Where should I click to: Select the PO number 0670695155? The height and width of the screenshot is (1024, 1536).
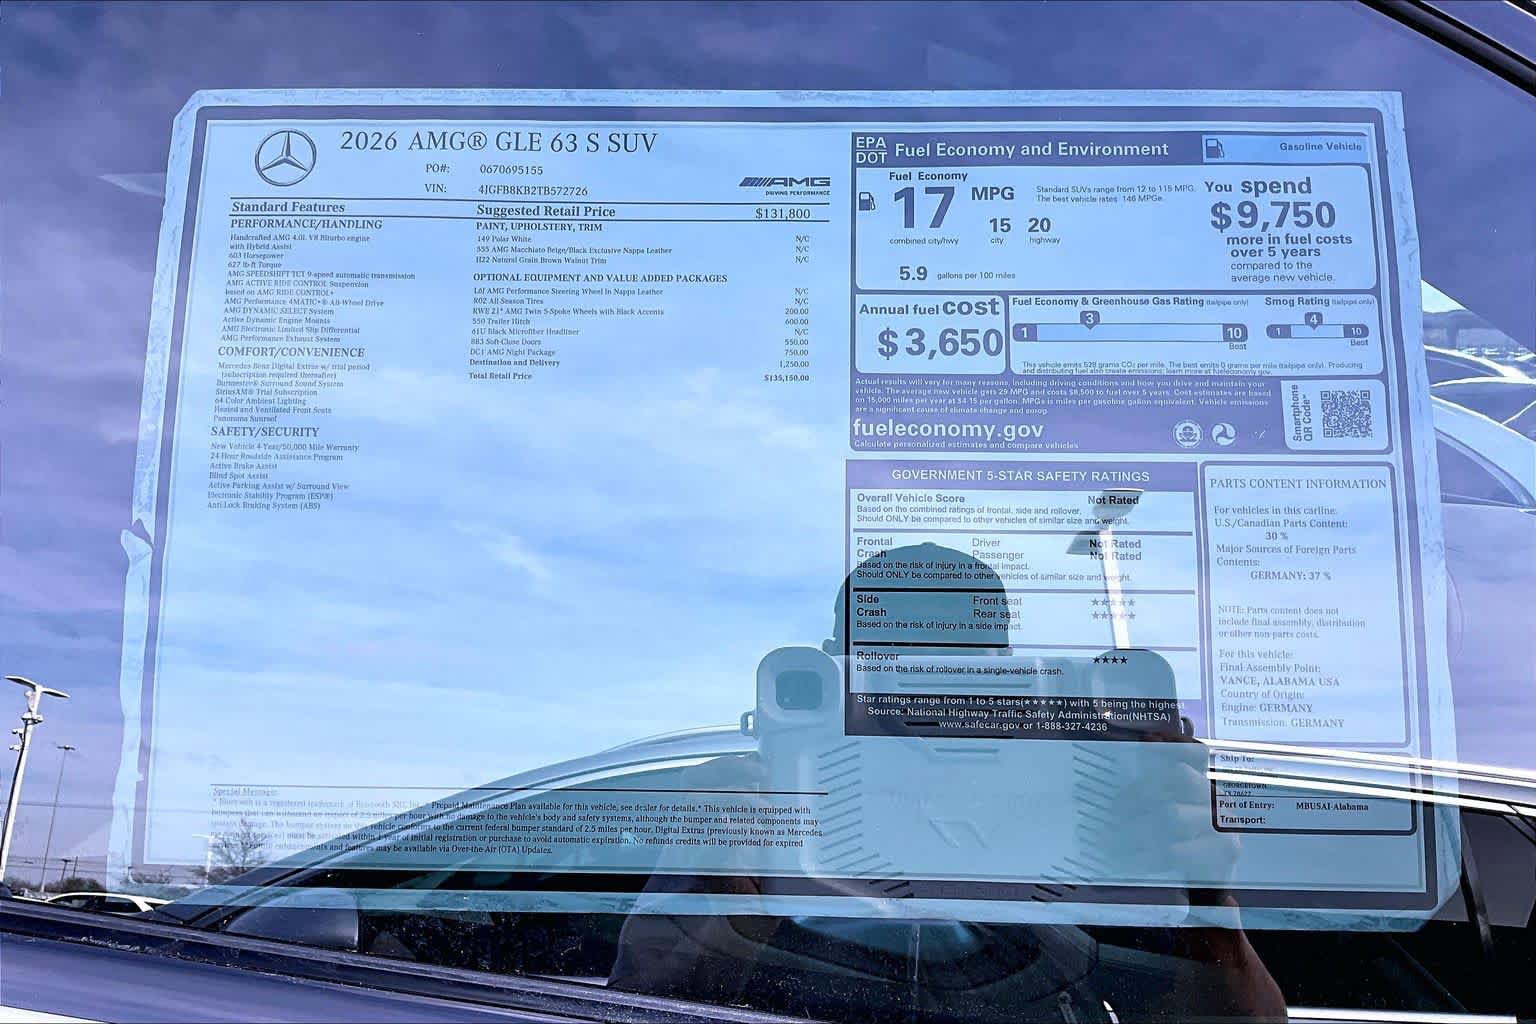coord(511,170)
